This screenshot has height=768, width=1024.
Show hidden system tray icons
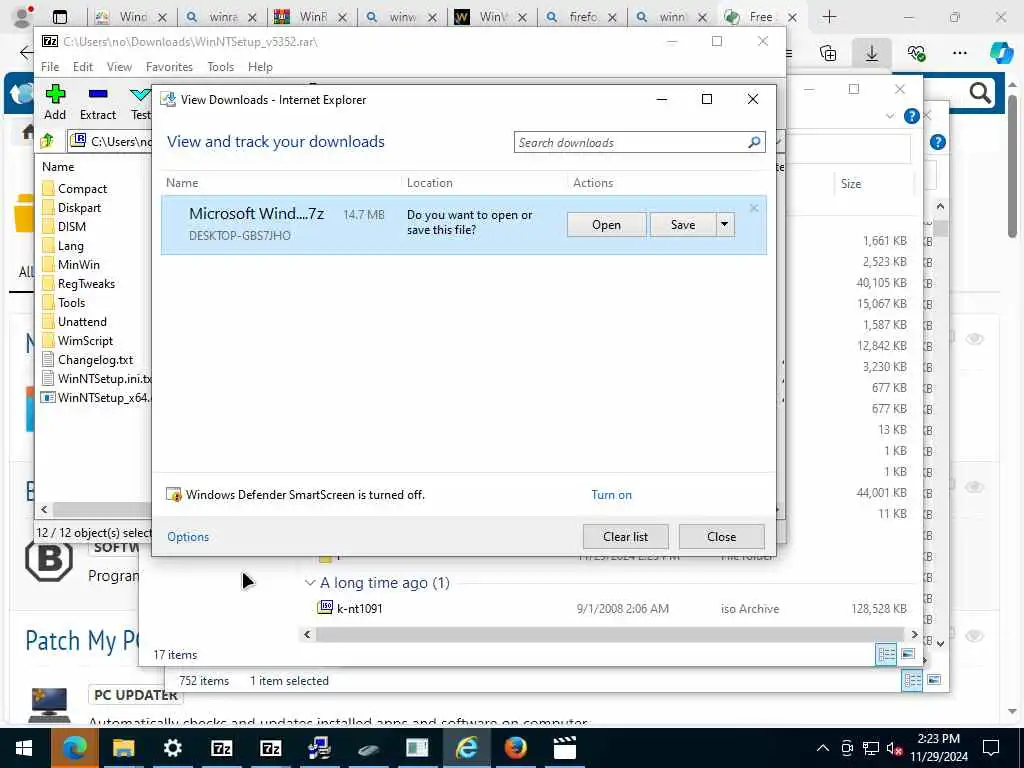tap(823, 748)
